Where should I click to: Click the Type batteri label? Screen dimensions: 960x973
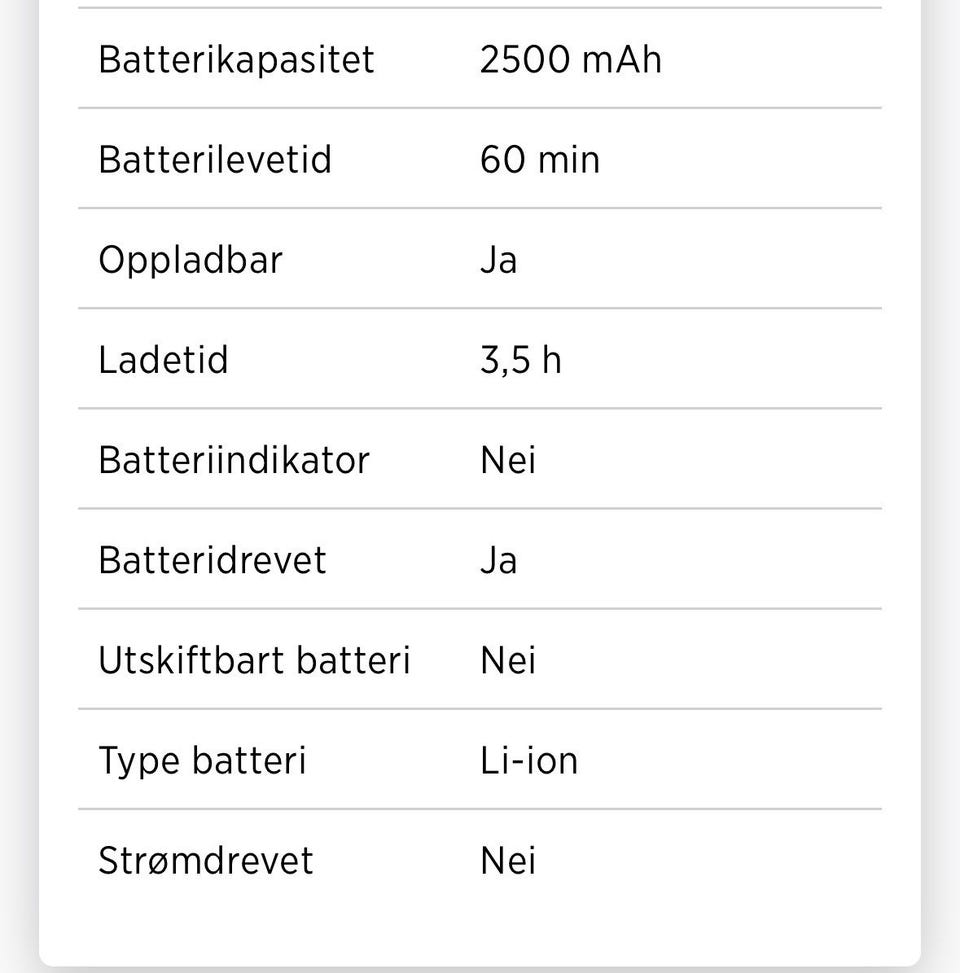(202, 761)
